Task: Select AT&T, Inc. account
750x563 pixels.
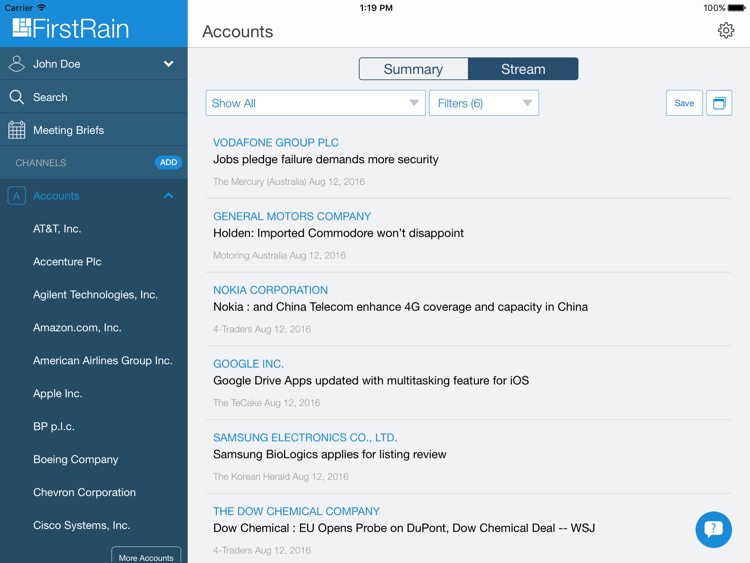Action: (x=57, y=229)
